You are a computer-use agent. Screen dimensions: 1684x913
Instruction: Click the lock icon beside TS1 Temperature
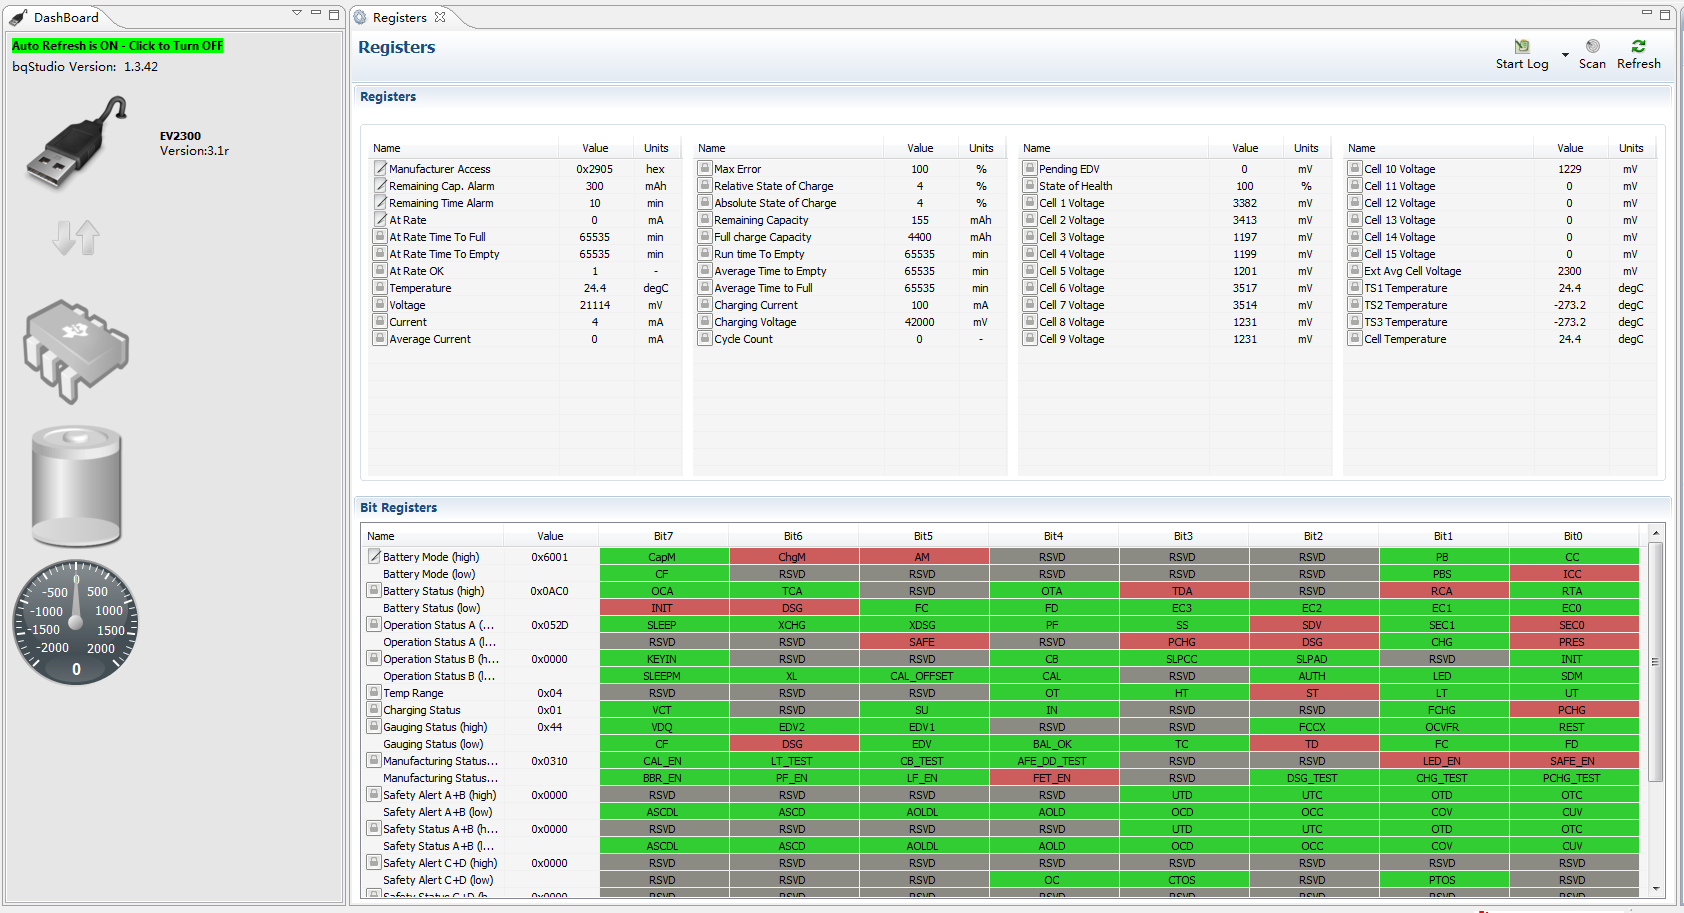(x=1355, y=288)
